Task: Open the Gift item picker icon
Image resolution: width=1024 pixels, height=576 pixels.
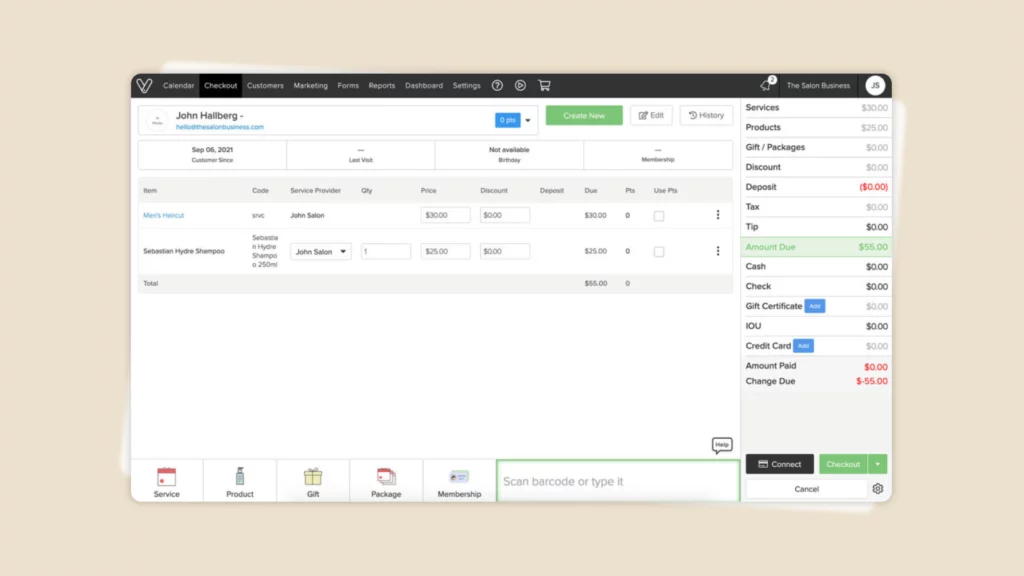Action: click(313, 480)
